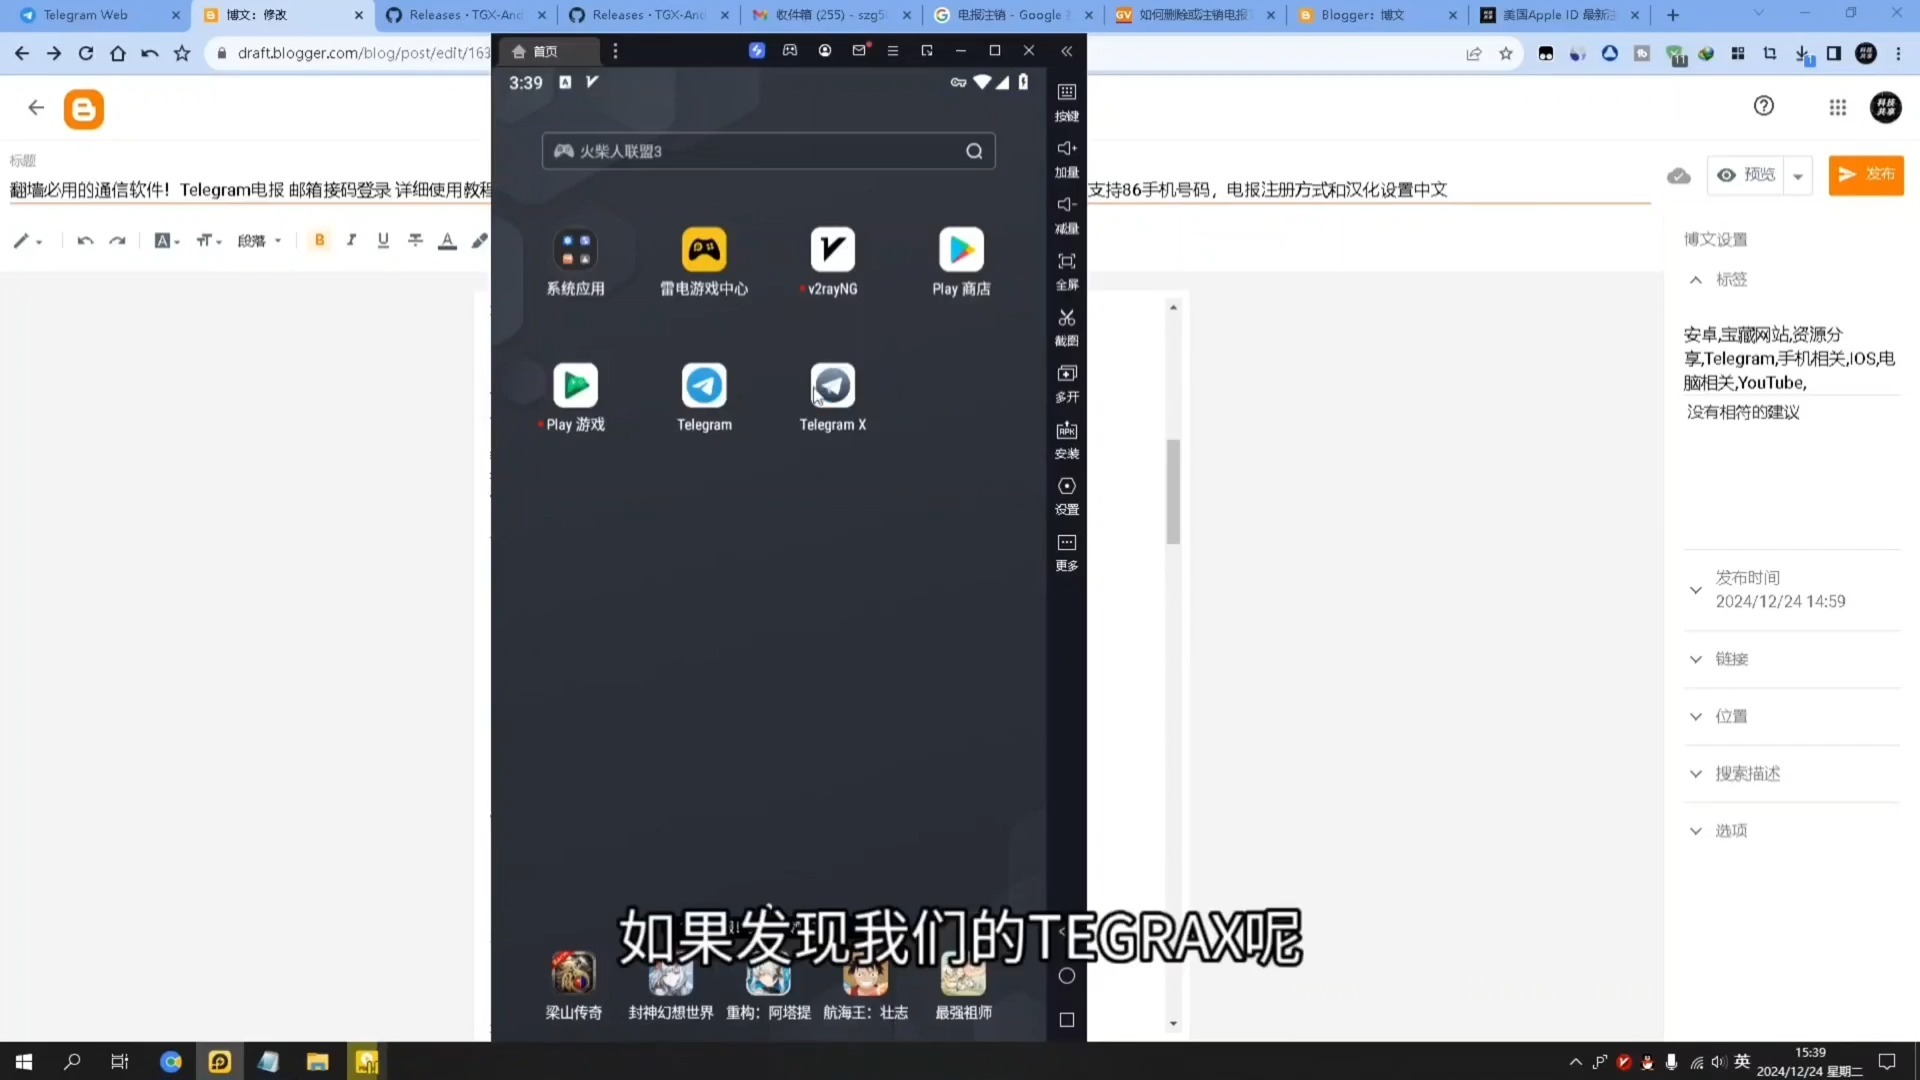Screen dimensions: 1920x1080
Task: Switch to Telegram Web browser tab
Action: (x=97, y=15)
